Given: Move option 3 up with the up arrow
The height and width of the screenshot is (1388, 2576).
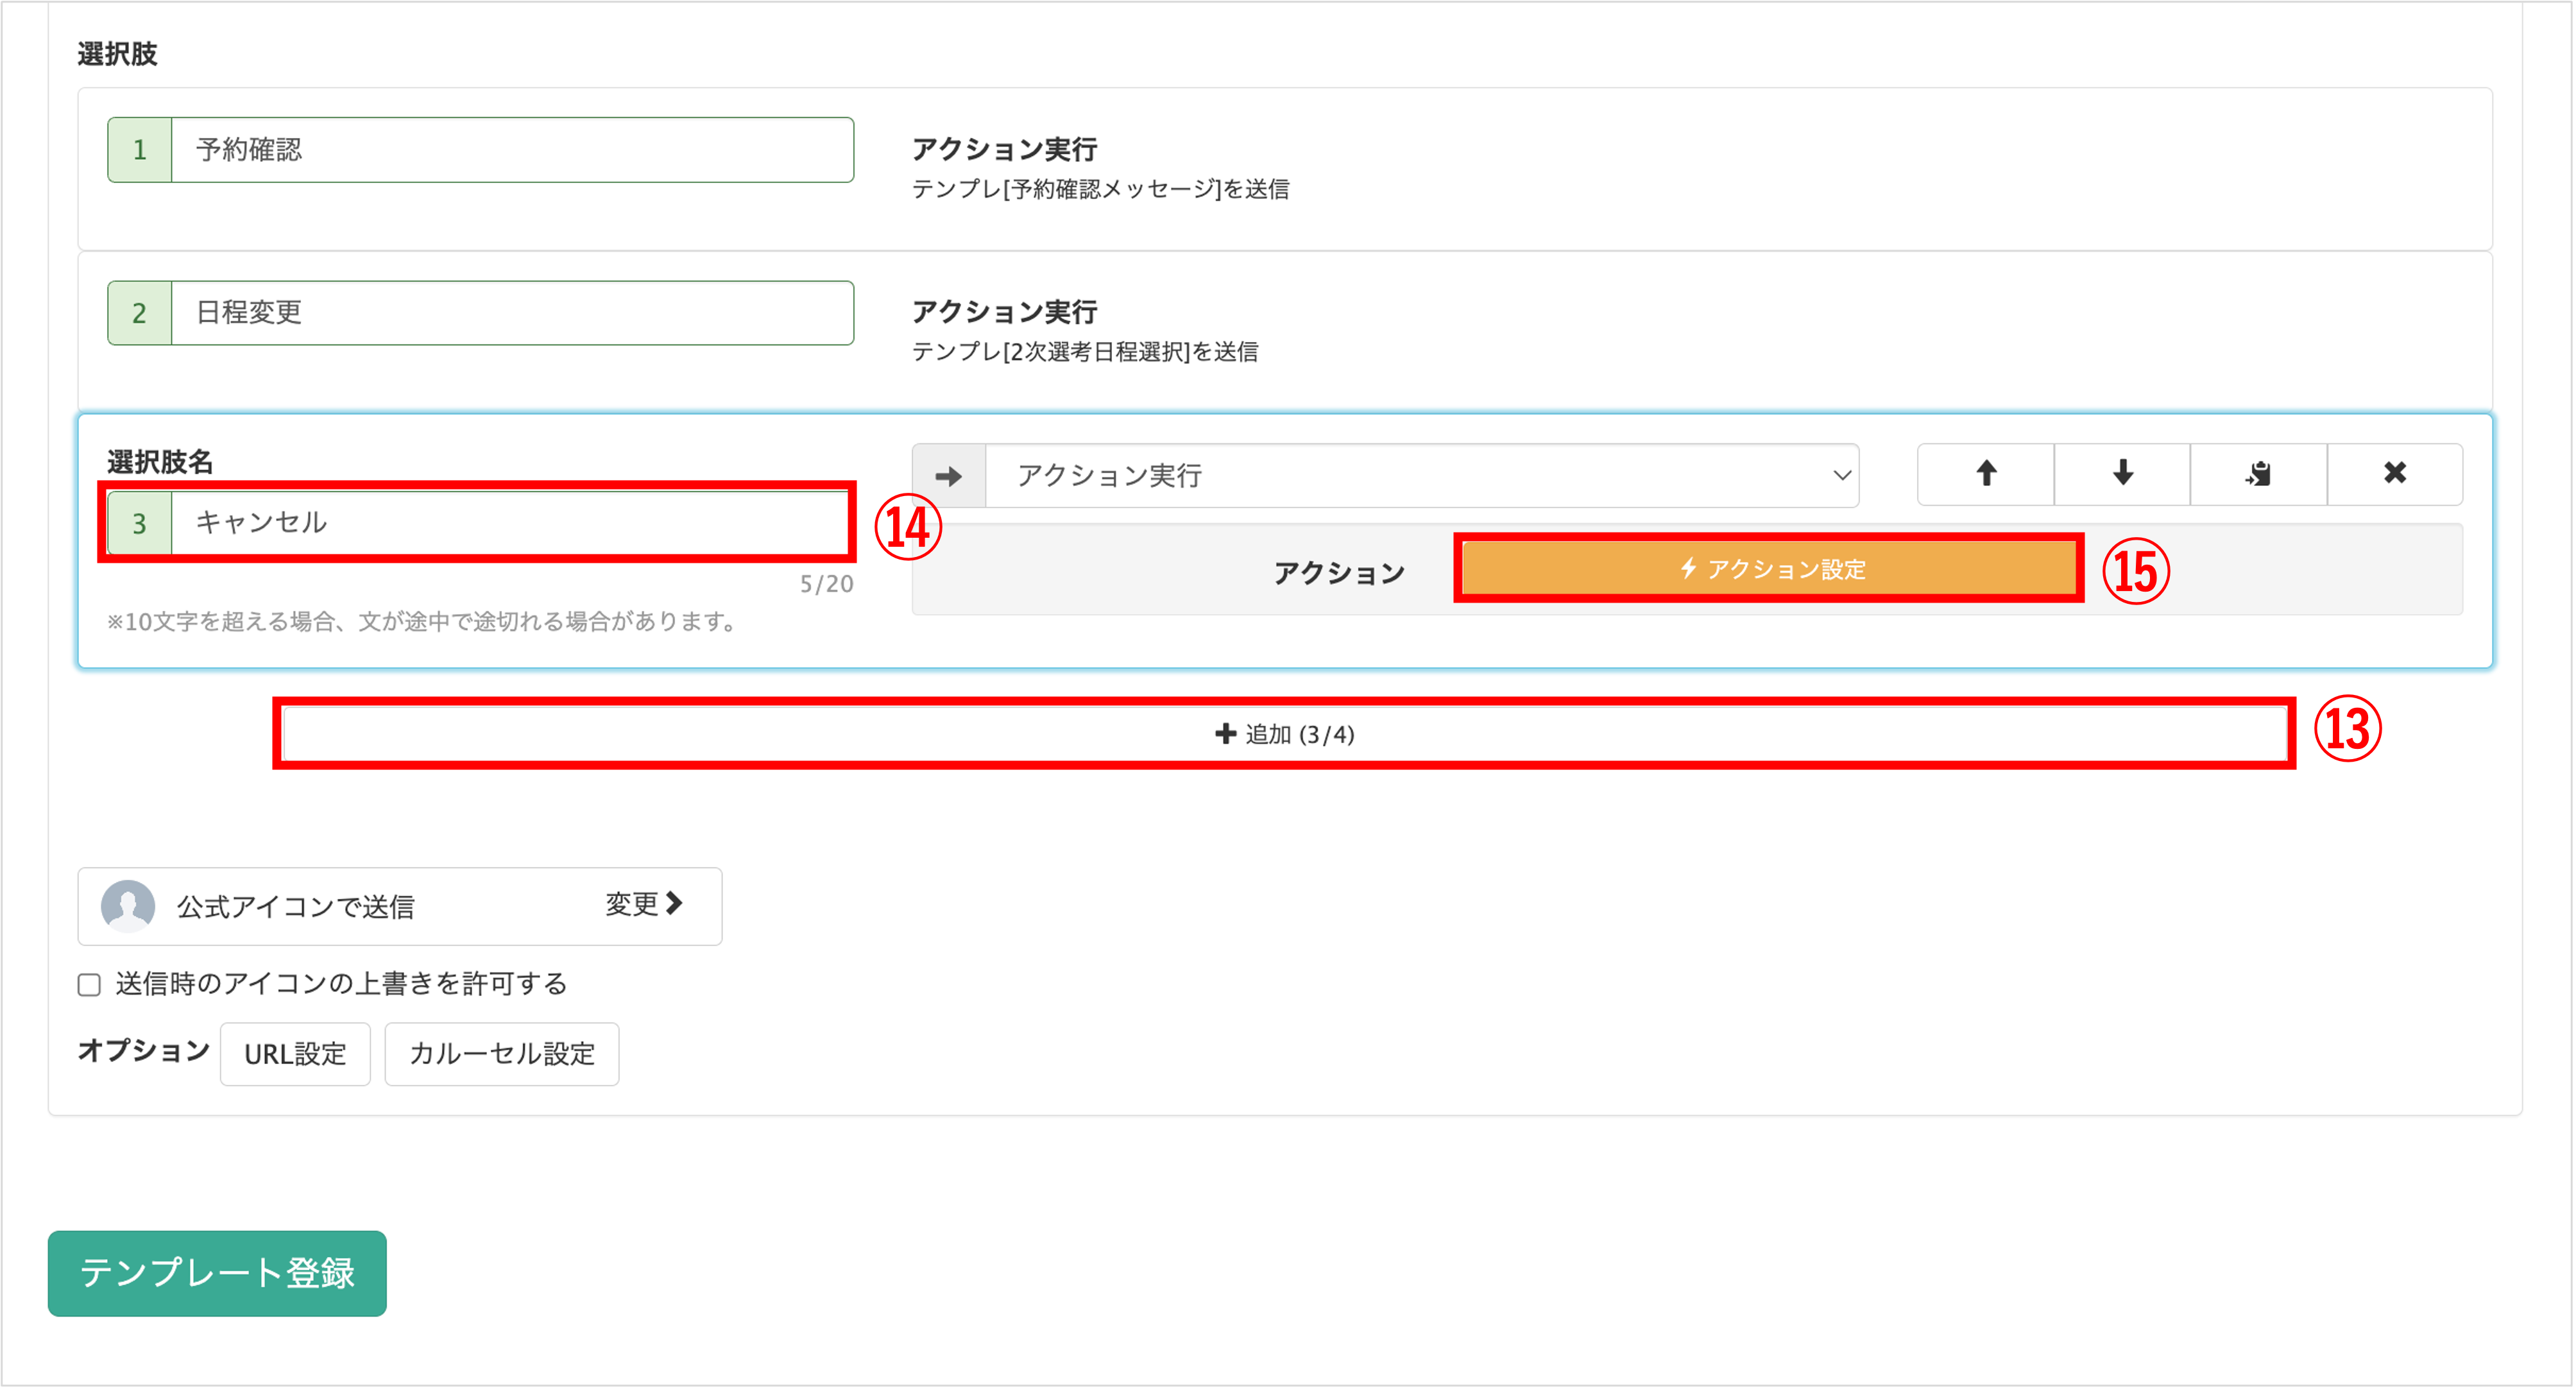Looking at the screenshot, I should [x=1986, y=474].
